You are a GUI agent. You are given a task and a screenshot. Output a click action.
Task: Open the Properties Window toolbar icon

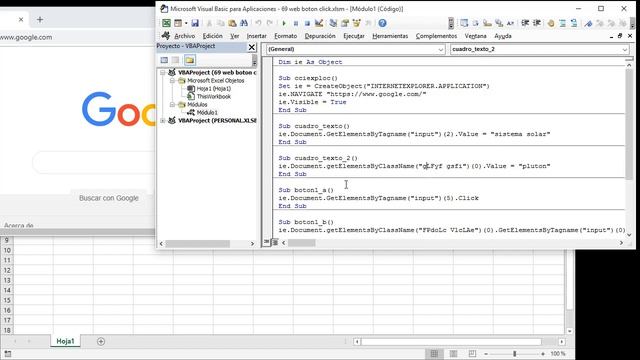pyautogui.click(x=345, y=23)
